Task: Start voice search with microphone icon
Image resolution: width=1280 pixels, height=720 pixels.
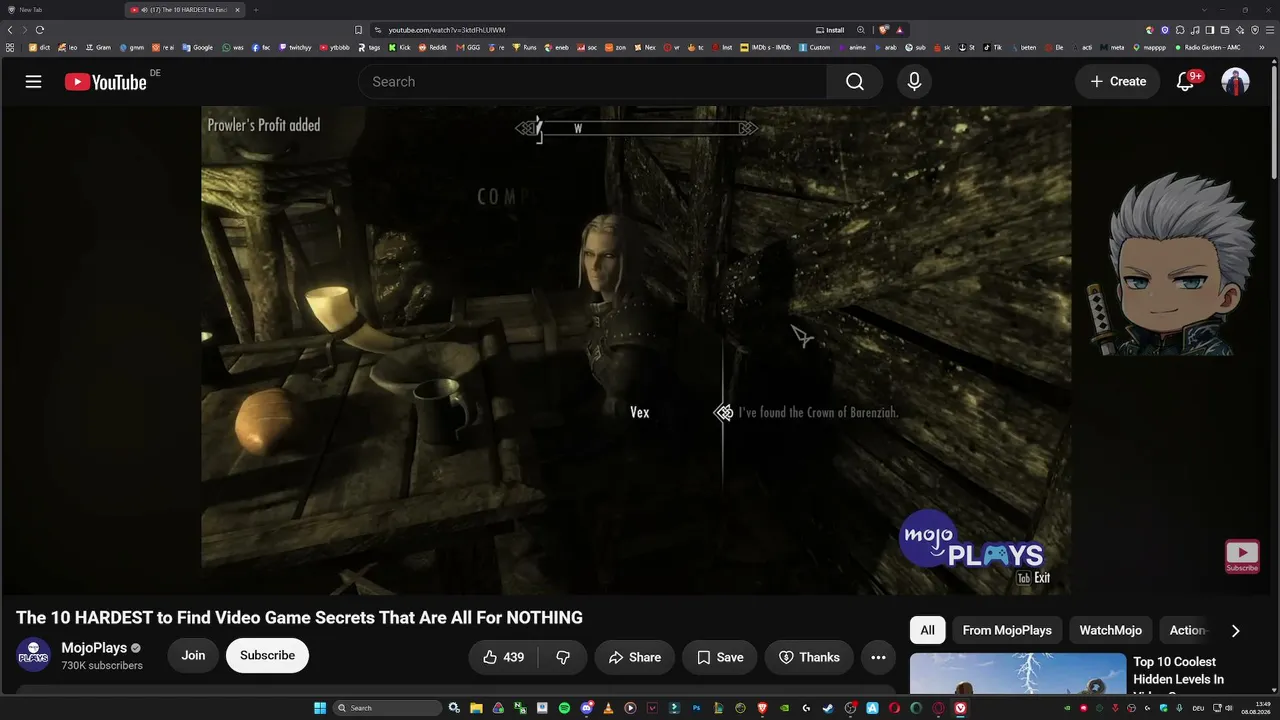Action: click(914, 82)
